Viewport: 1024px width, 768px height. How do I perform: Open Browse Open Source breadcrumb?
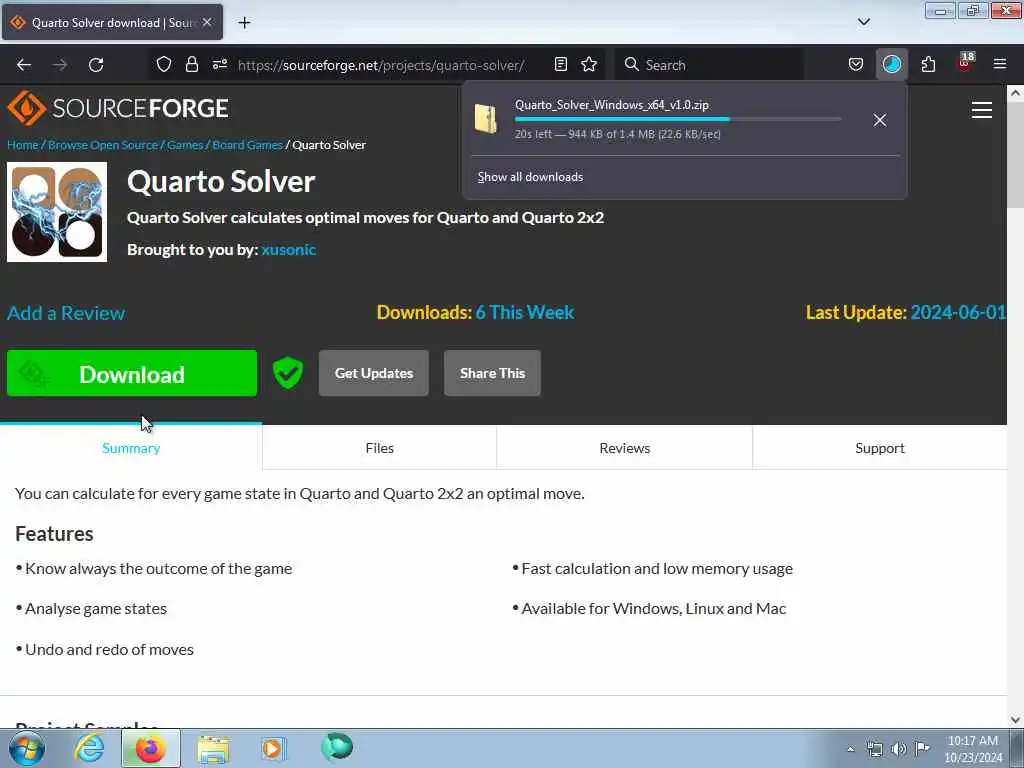(103, 145)
